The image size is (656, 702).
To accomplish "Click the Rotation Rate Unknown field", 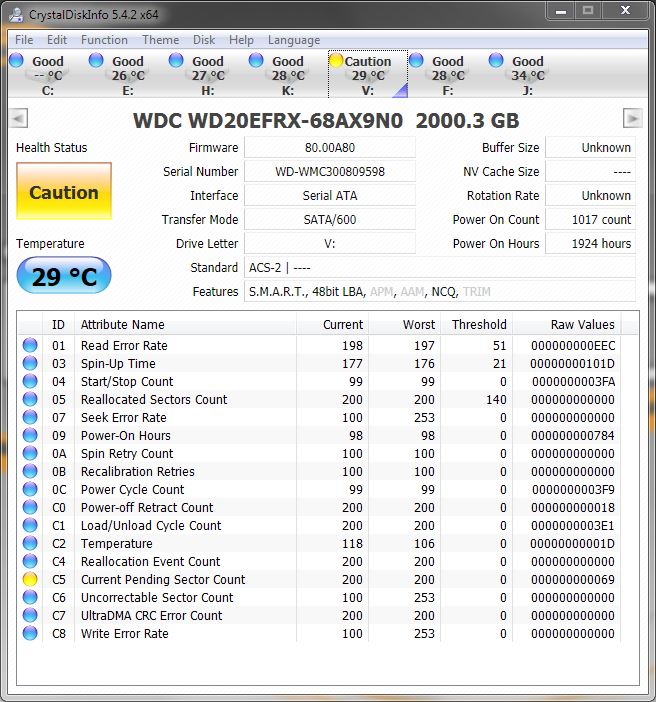I will pyautogui.click(x=590, y=196).
